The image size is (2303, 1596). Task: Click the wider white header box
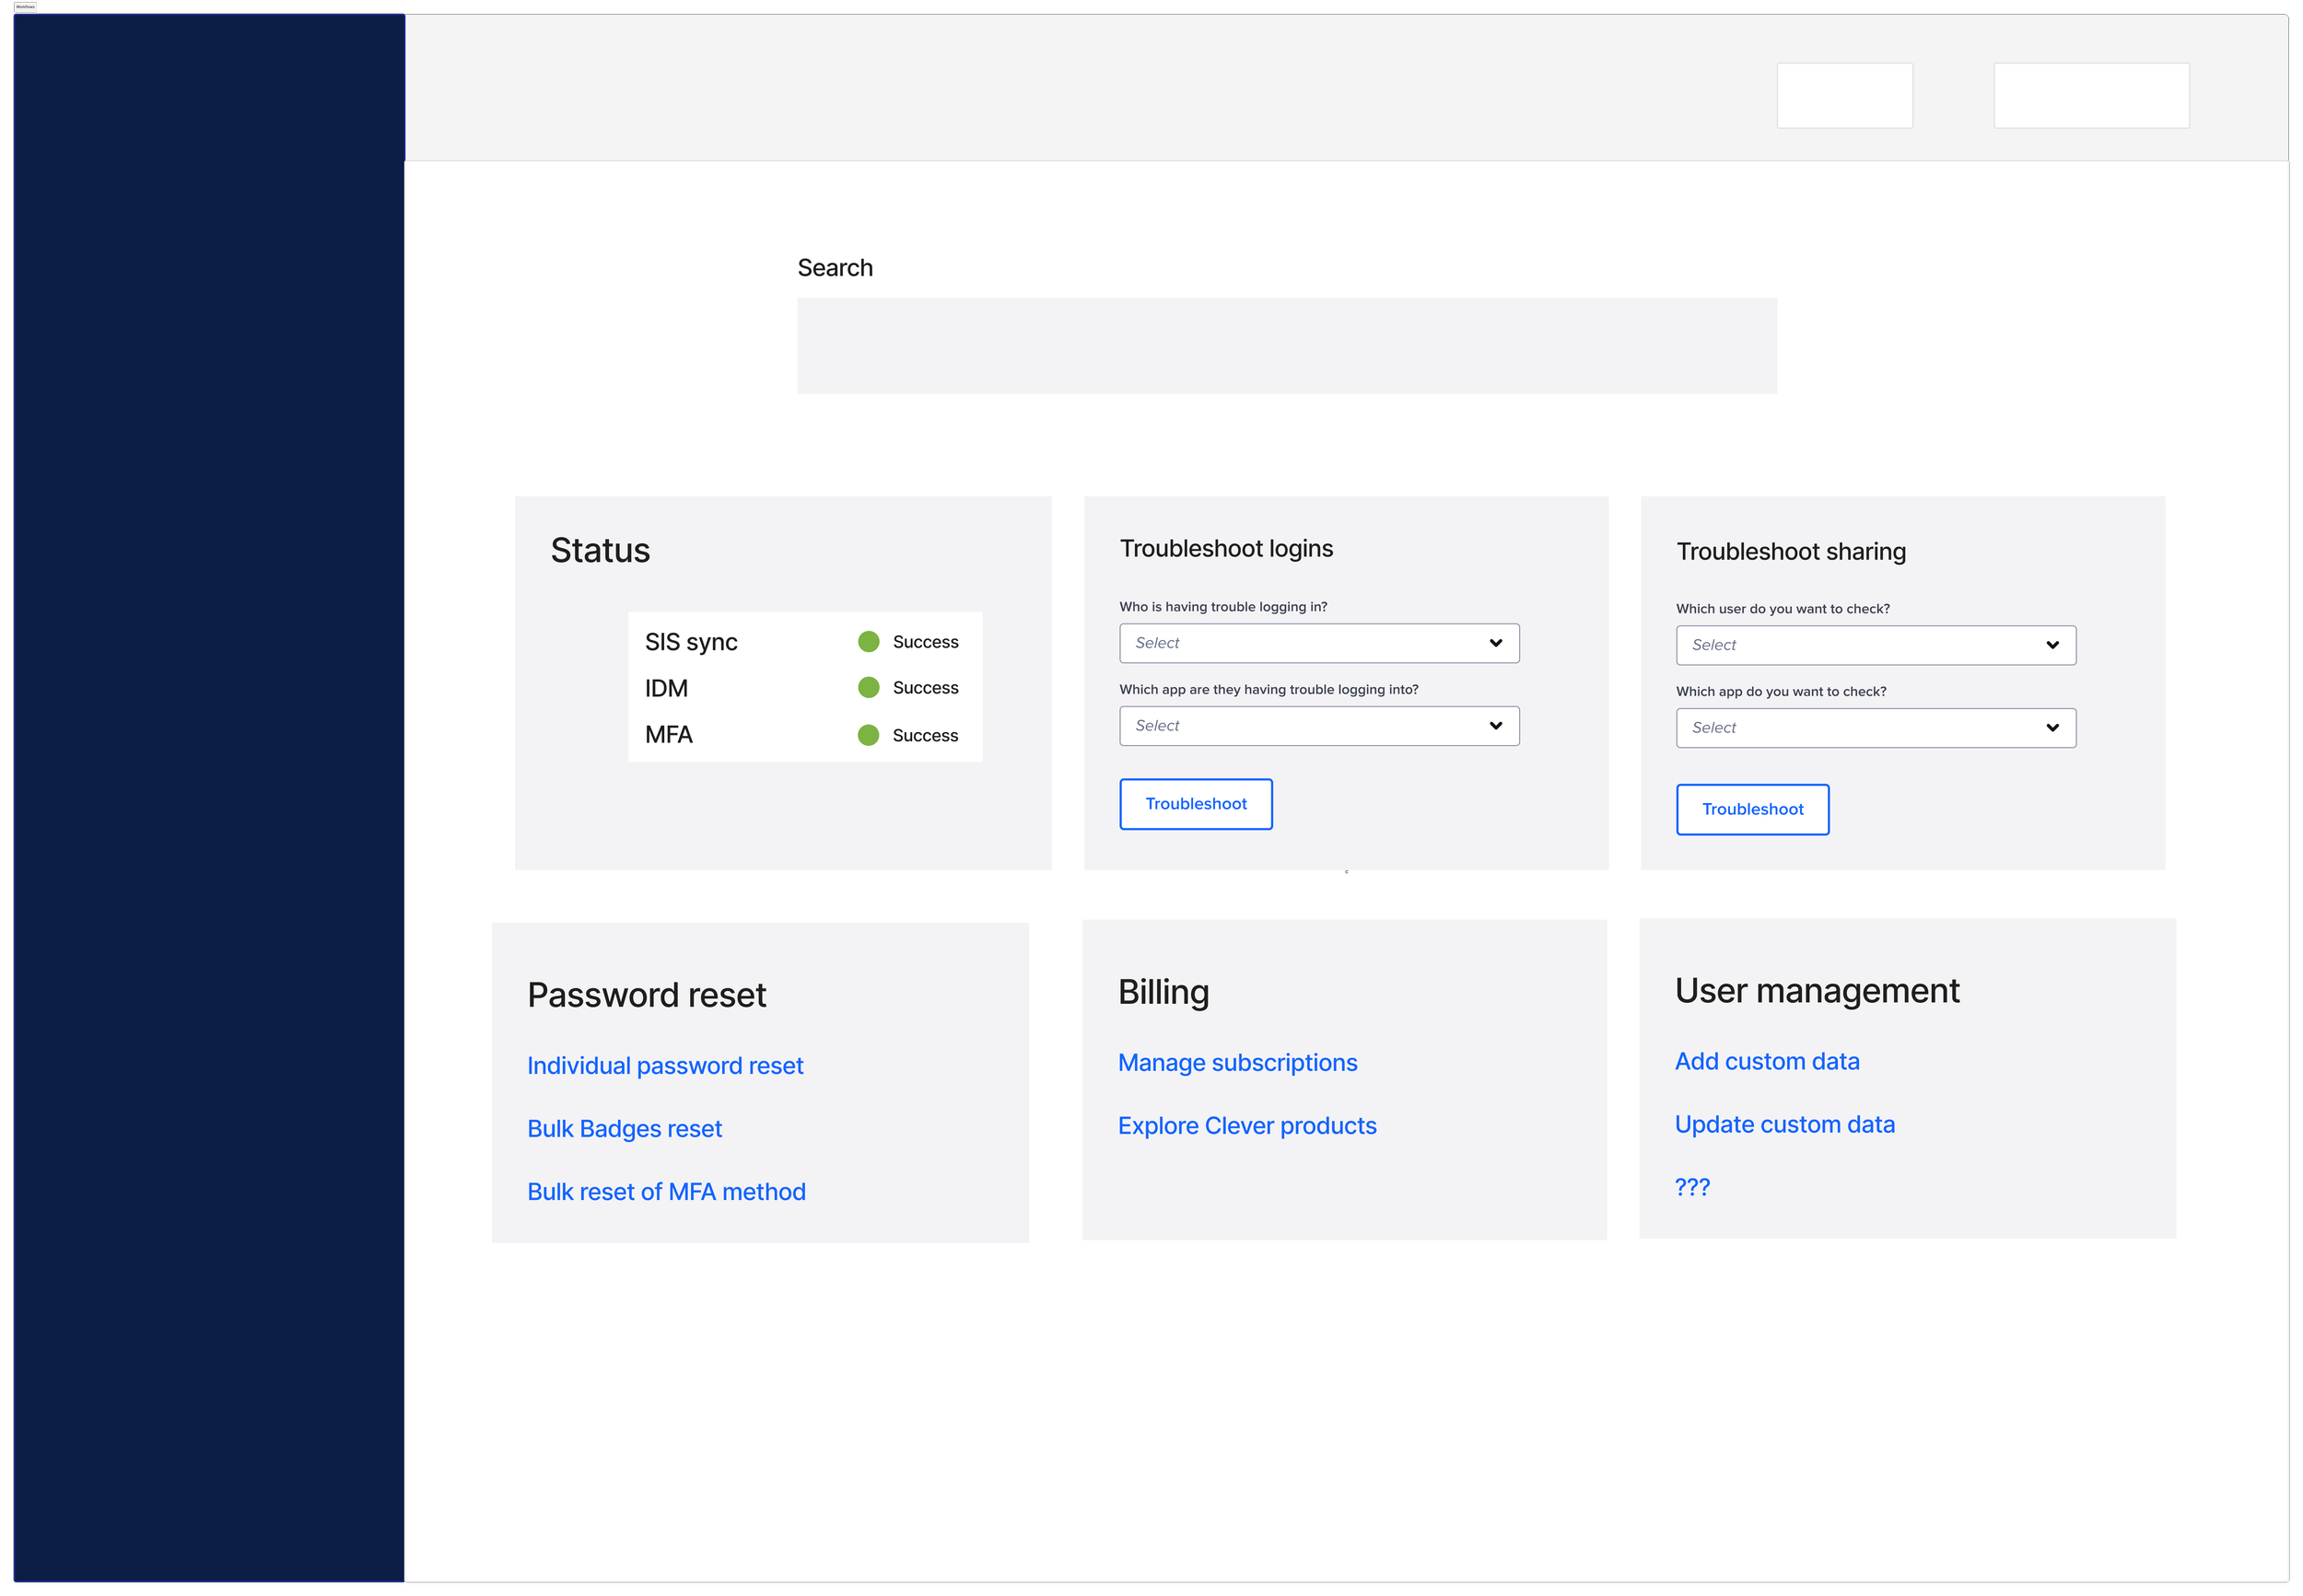coord(2091,96)
